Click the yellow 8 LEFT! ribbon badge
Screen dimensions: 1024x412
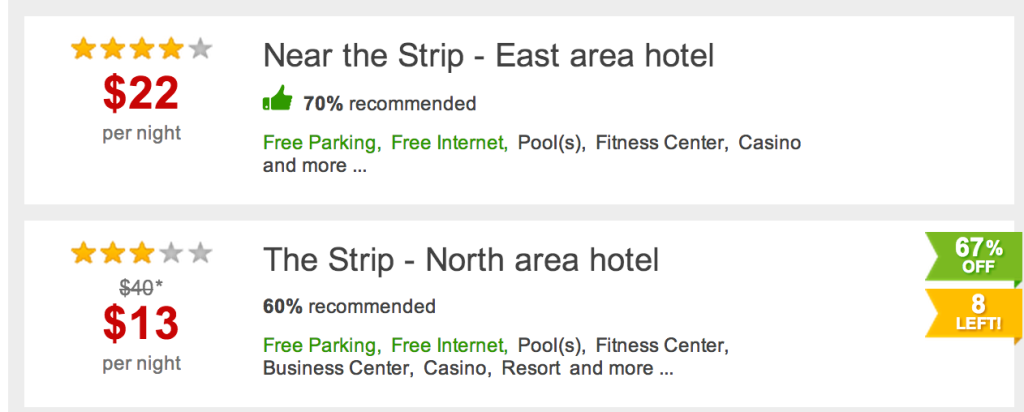(974, 315)
